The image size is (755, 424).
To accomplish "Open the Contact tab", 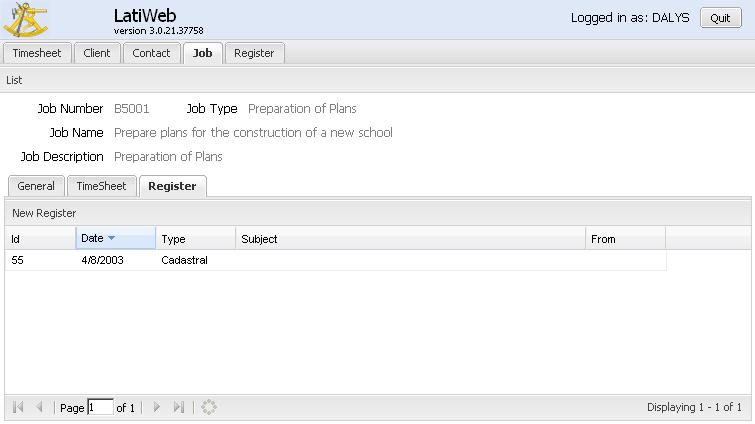I will [151, 53].
